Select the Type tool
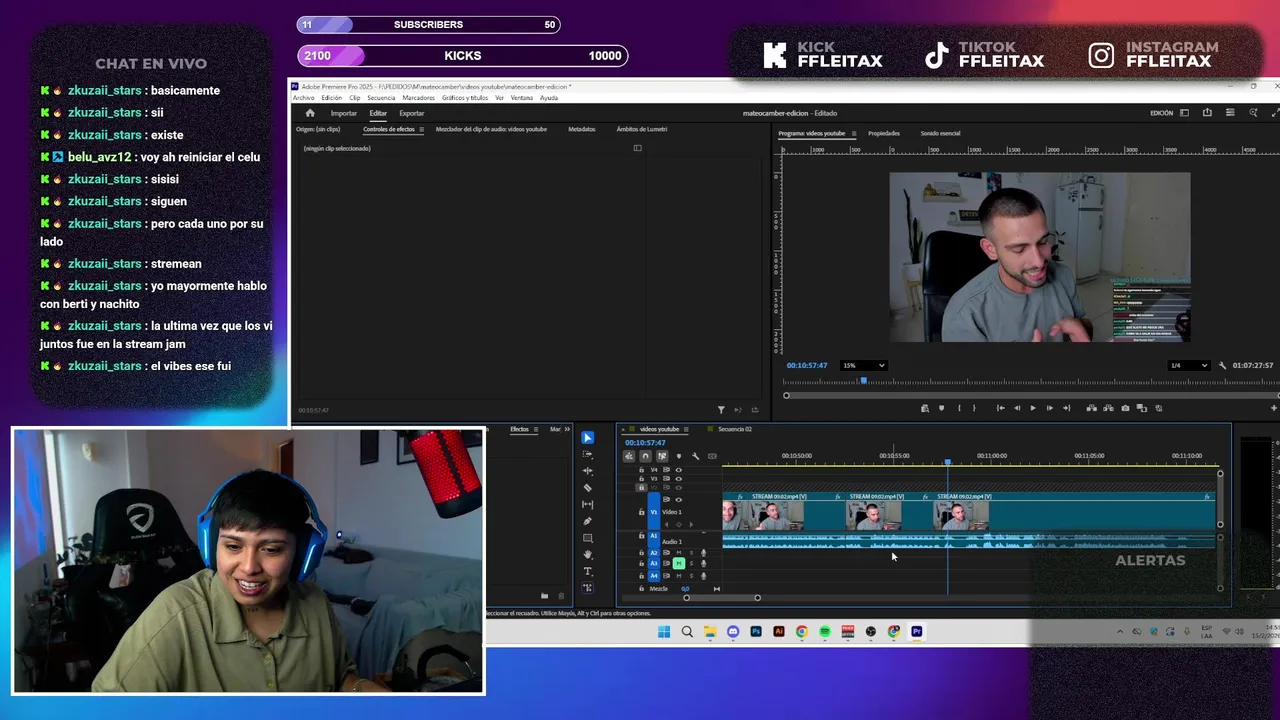Viewport: 1280px width, 720px height. pos(587,571)
